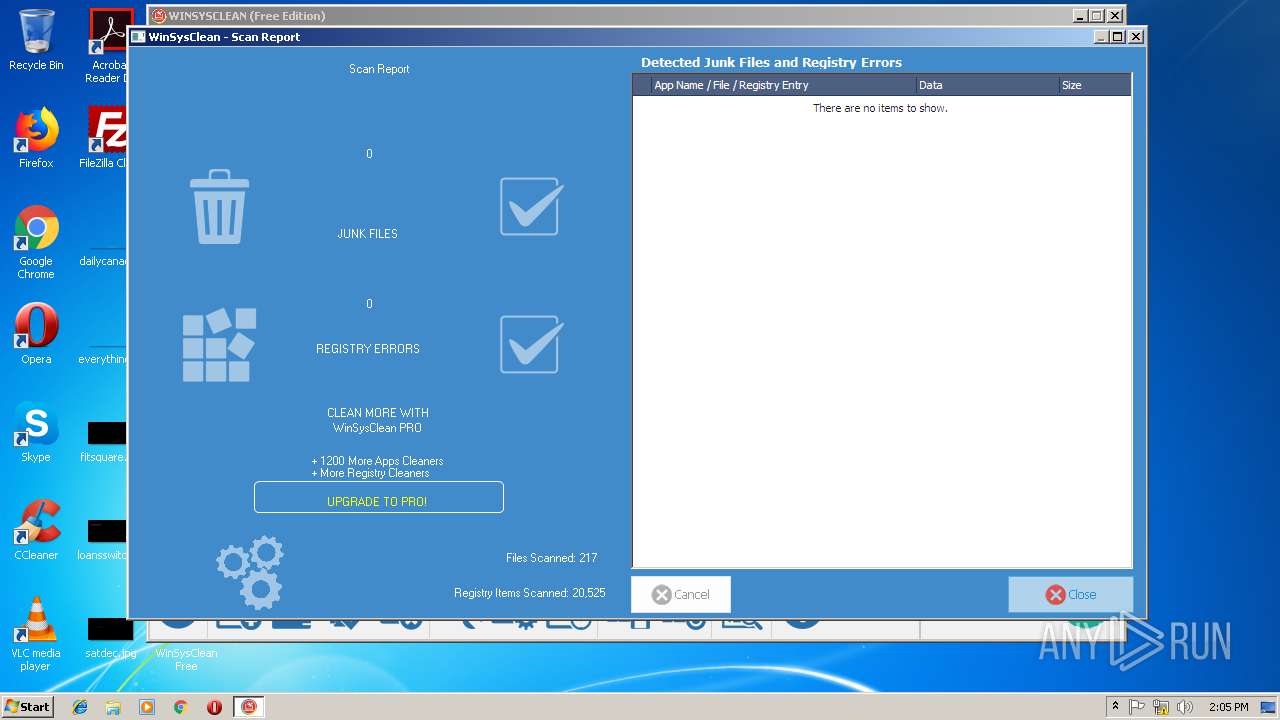This screenshot has height=720, width=1280.
Task: Click the WinSysClean taskbar button
Action: tap(249, 707)
